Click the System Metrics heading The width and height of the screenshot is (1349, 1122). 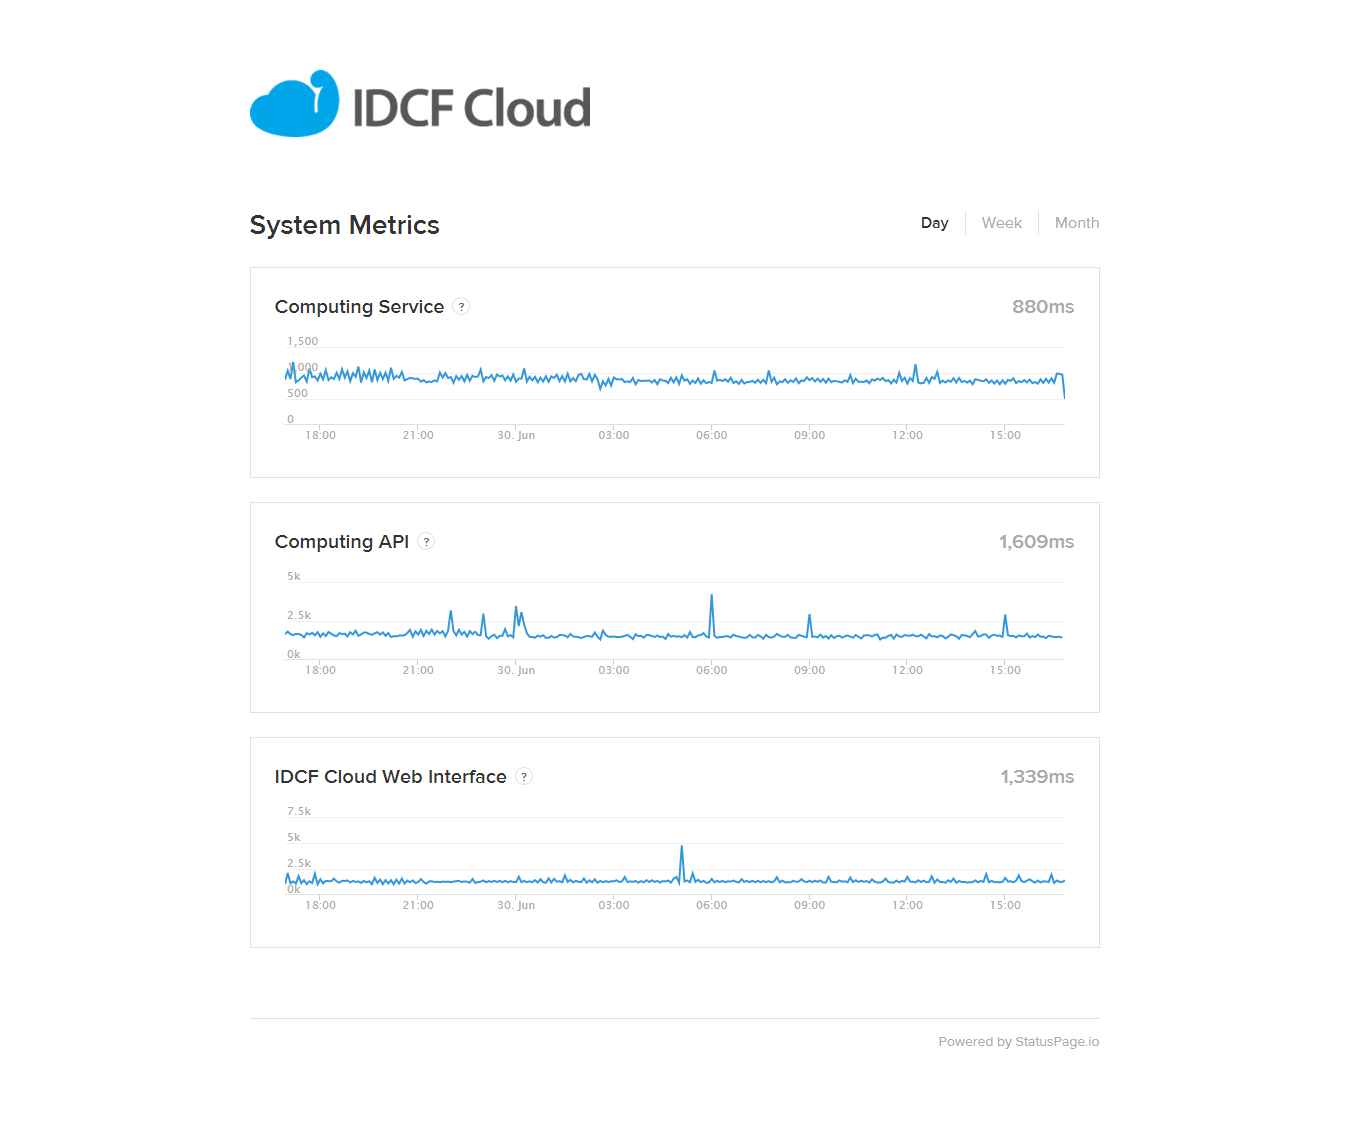pos(344,225)
